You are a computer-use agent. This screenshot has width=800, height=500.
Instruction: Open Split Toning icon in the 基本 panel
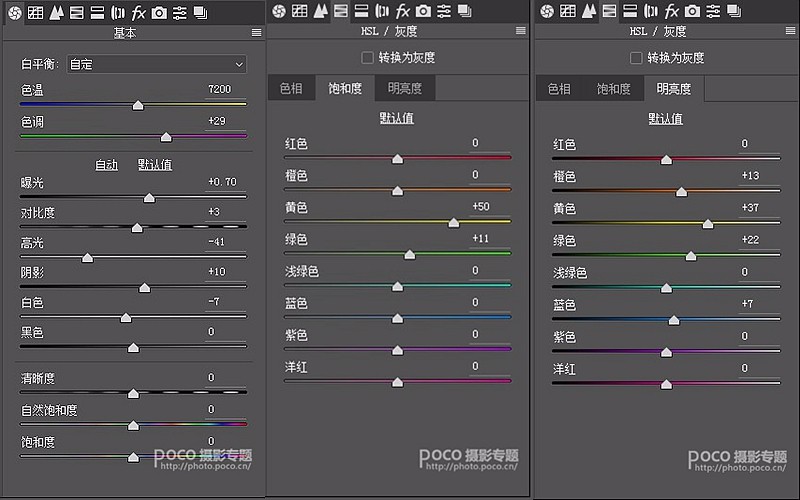[x=97, y=12]
